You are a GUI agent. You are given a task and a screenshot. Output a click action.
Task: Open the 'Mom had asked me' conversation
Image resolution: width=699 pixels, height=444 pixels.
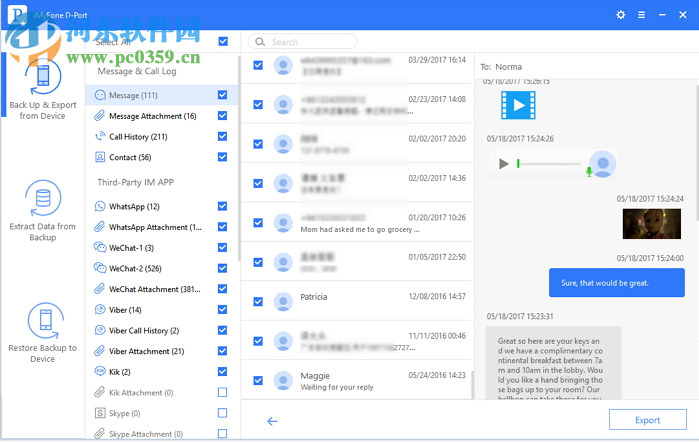click(357, 222)
